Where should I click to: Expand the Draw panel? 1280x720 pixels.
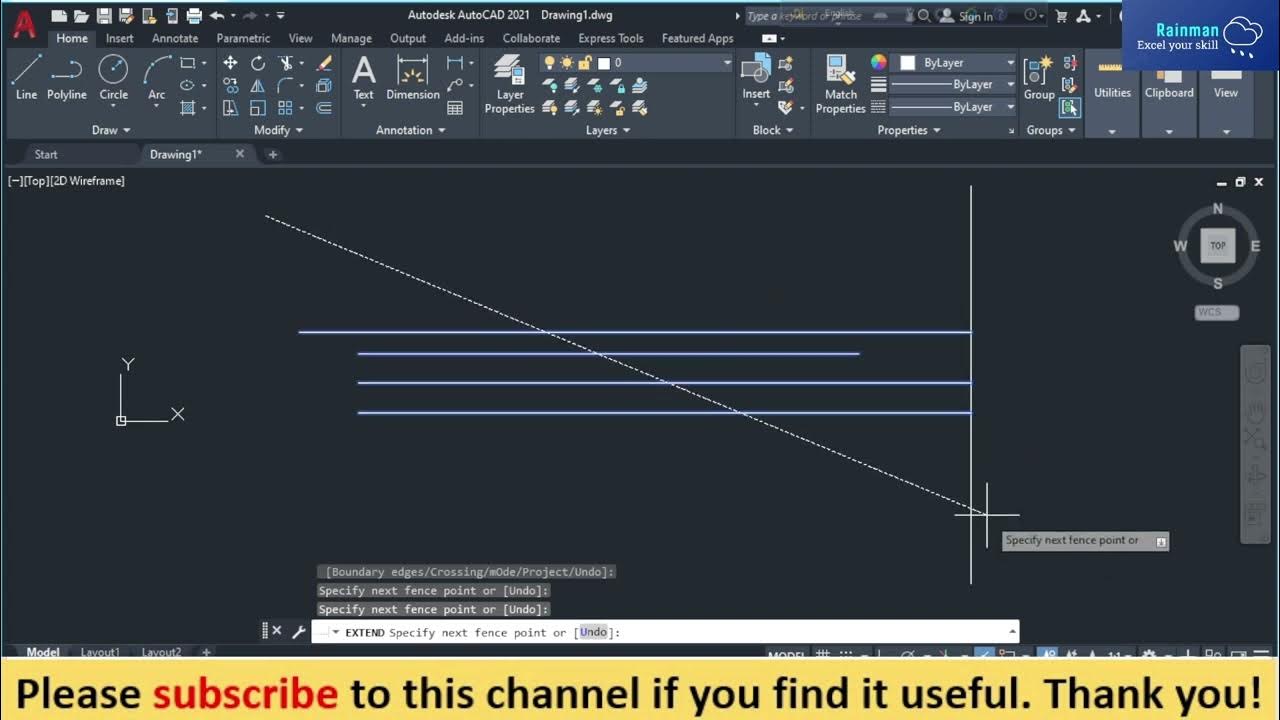click(111, 130)
